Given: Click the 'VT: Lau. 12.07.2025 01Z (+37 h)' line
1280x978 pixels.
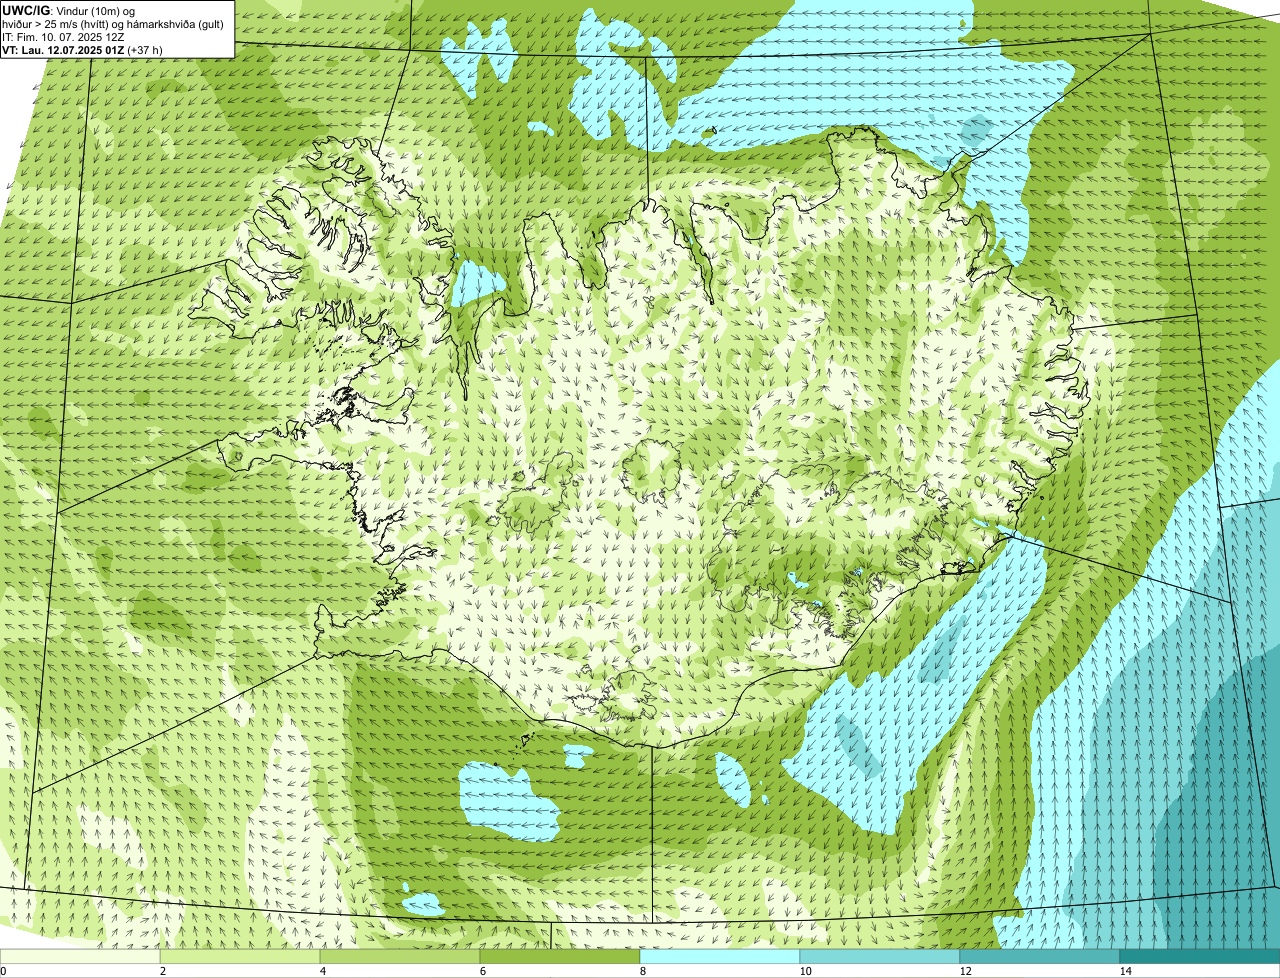Looking at the screenshot, I should 82,49.
